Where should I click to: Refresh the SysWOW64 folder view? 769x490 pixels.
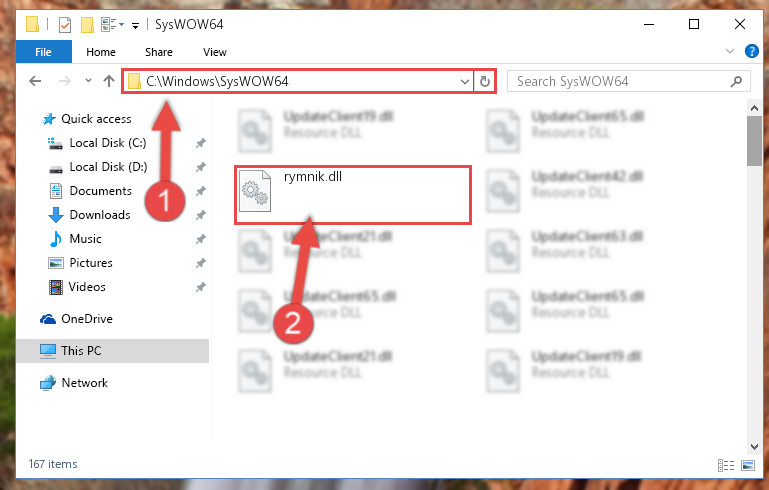coord(485,81)
